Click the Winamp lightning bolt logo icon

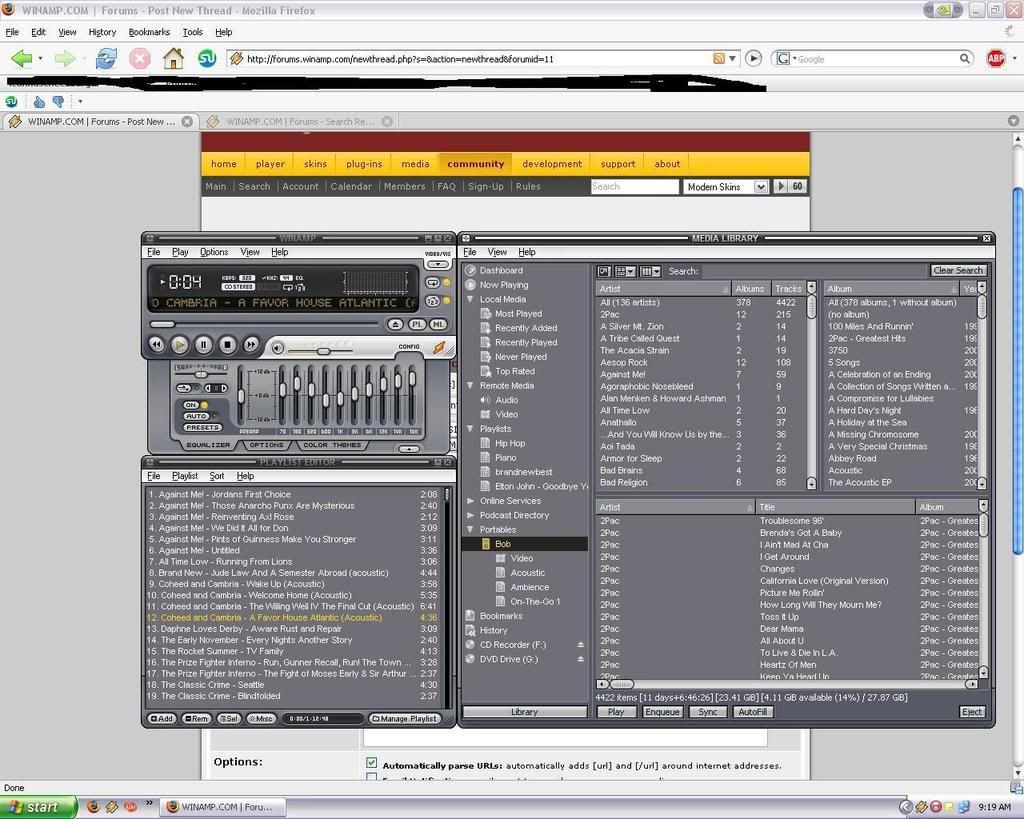coord(439,348)
